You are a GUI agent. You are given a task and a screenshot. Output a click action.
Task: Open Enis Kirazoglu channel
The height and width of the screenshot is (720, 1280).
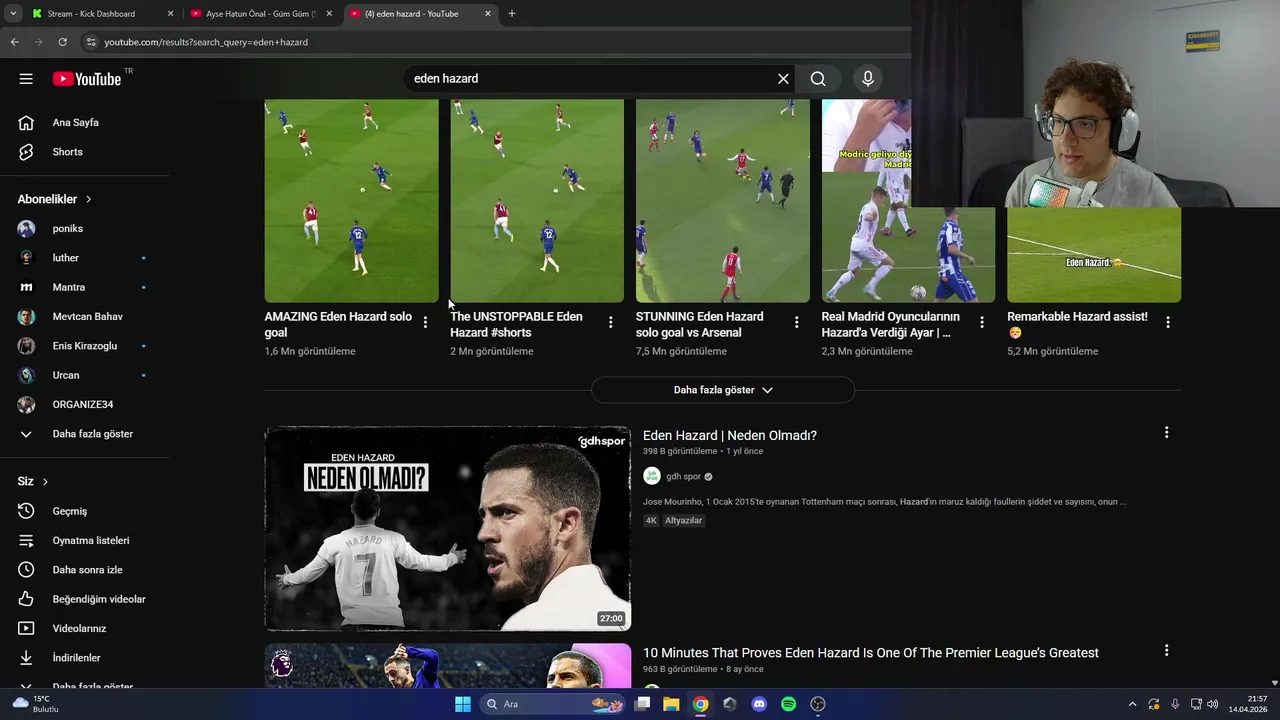click(85, 346)
